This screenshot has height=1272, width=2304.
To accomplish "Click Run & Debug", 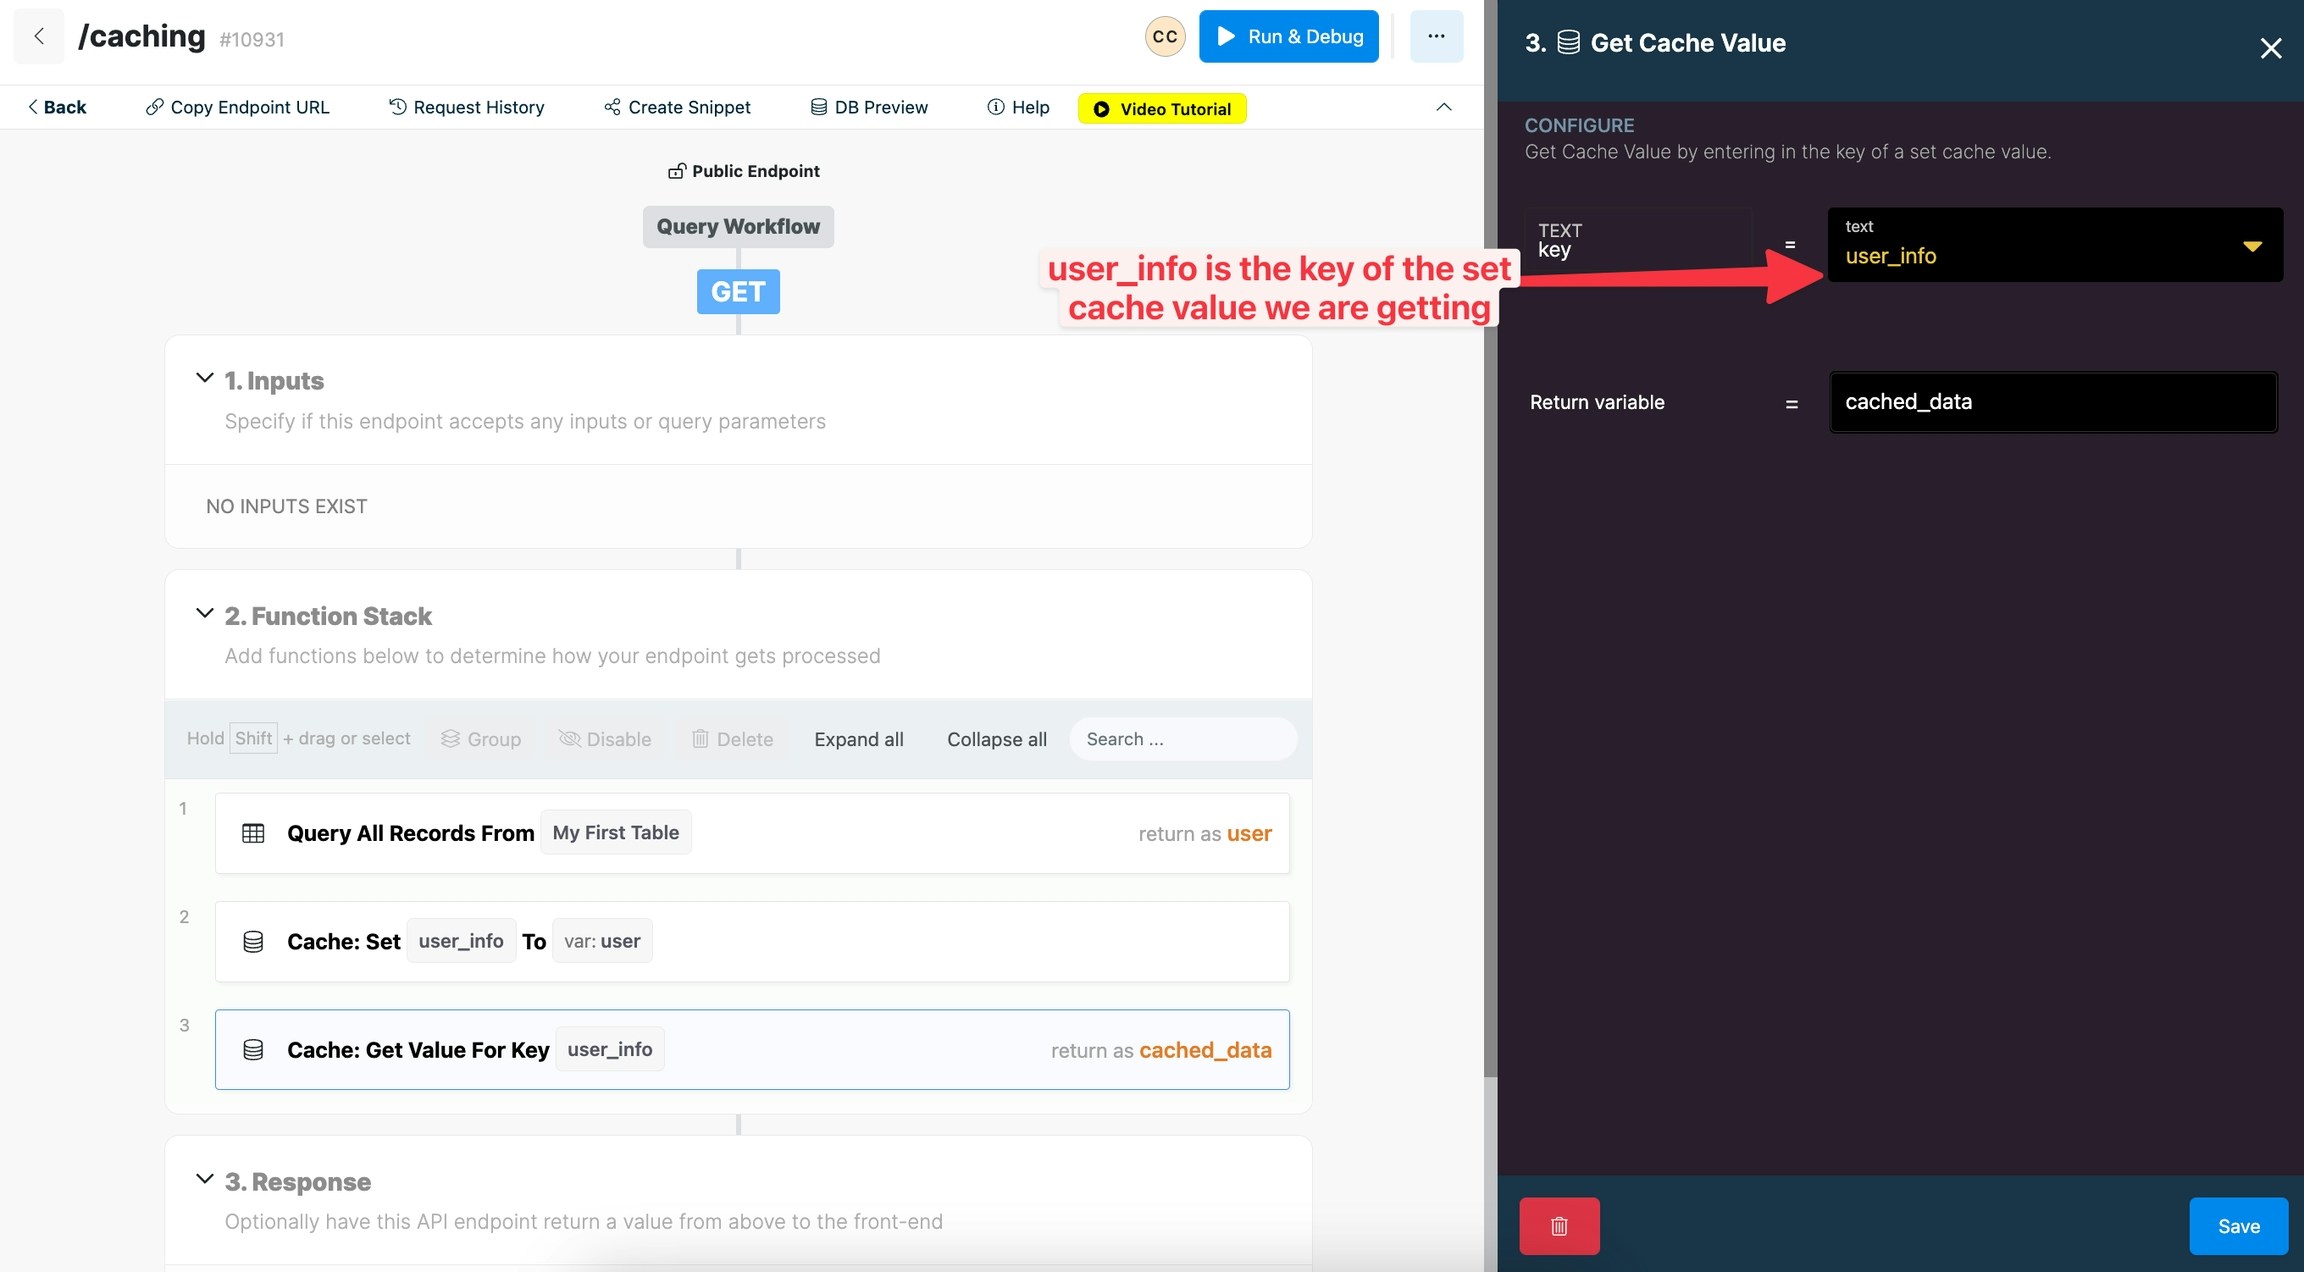I will click(x=1288, y=36).
